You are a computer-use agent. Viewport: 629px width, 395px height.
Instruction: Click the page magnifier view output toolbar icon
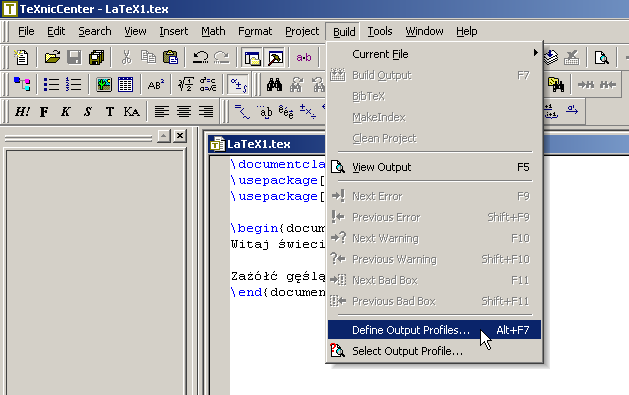tap(601, 57)
